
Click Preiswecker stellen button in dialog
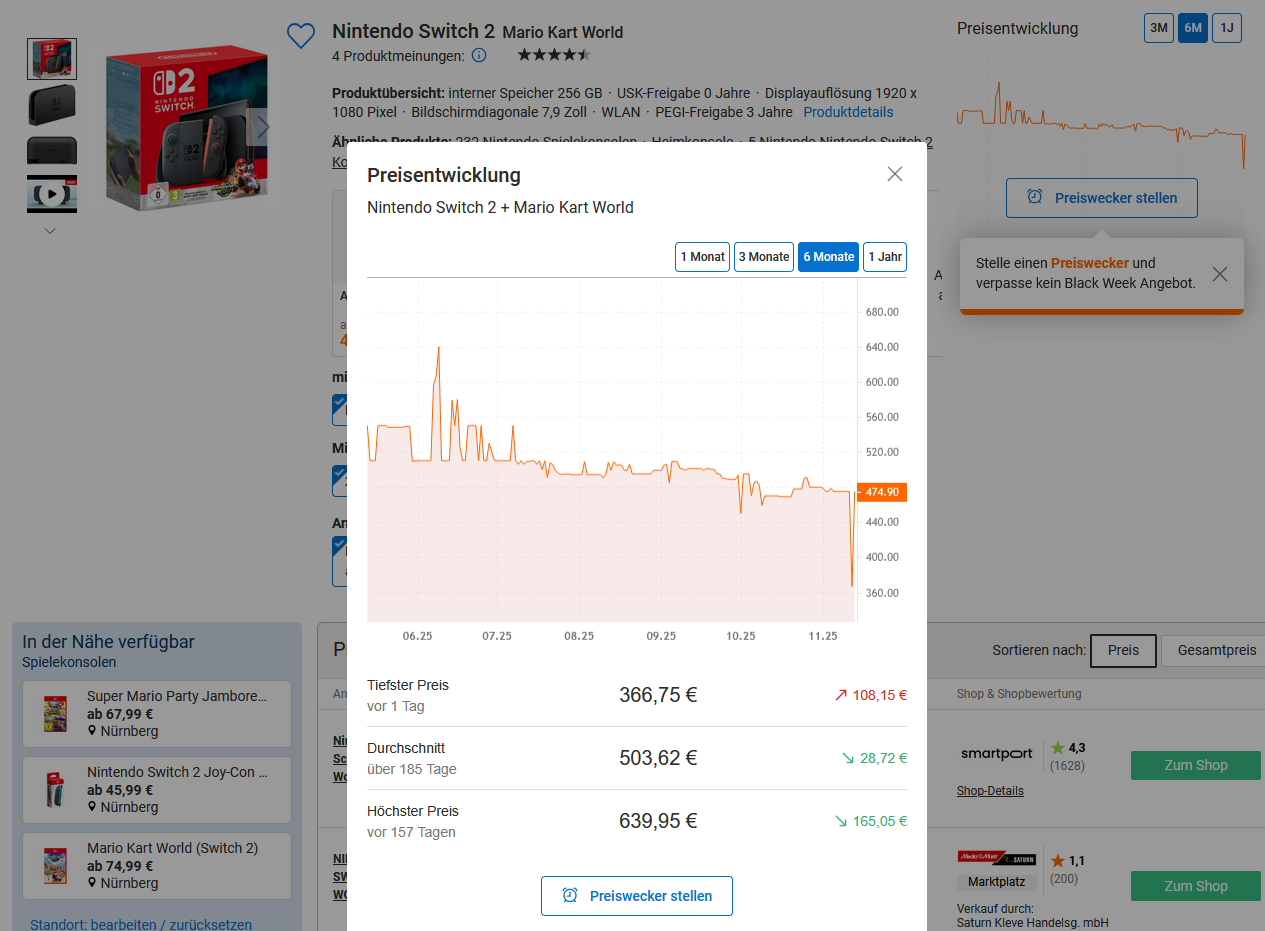[637, 896]
